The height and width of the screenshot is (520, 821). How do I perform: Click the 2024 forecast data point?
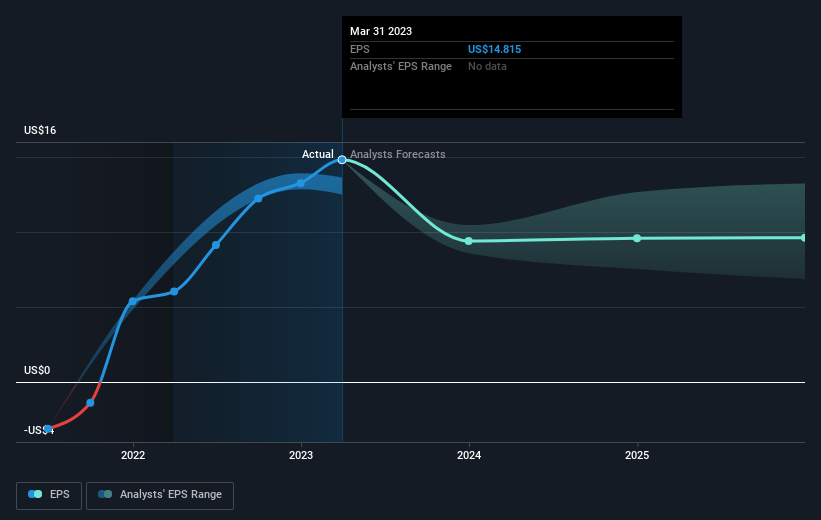[x=469, y=241]
